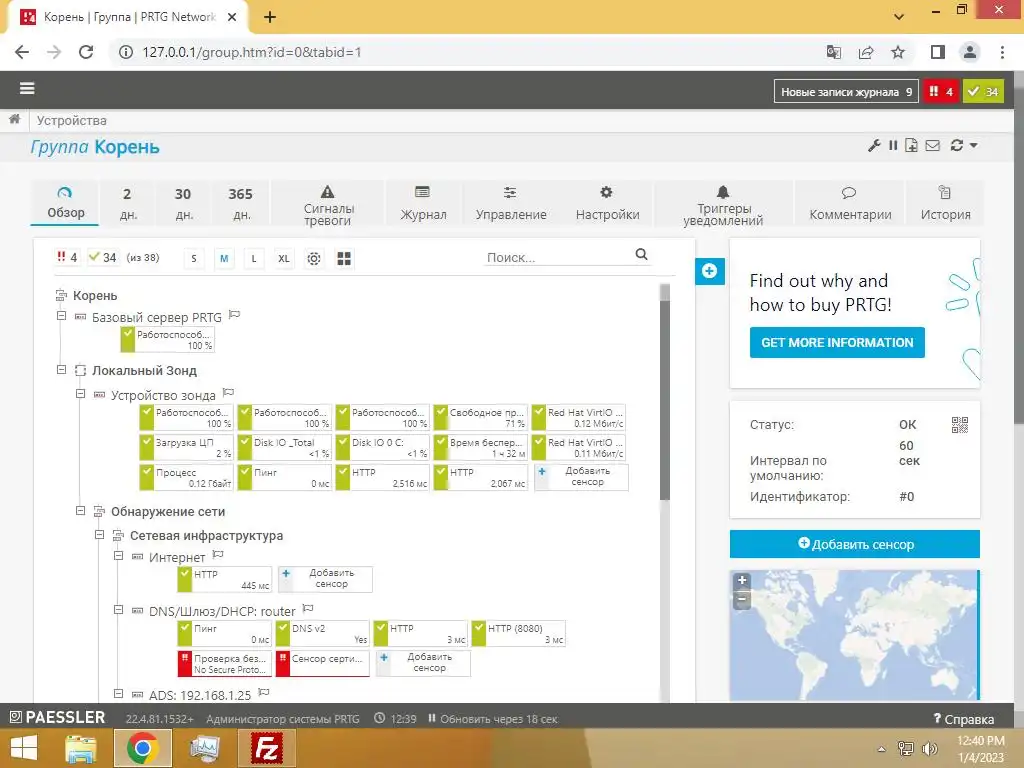Open the Триггеры уведомлений tab
The height and width of the screenshot is (768, 1024).
tap(723, 203)
